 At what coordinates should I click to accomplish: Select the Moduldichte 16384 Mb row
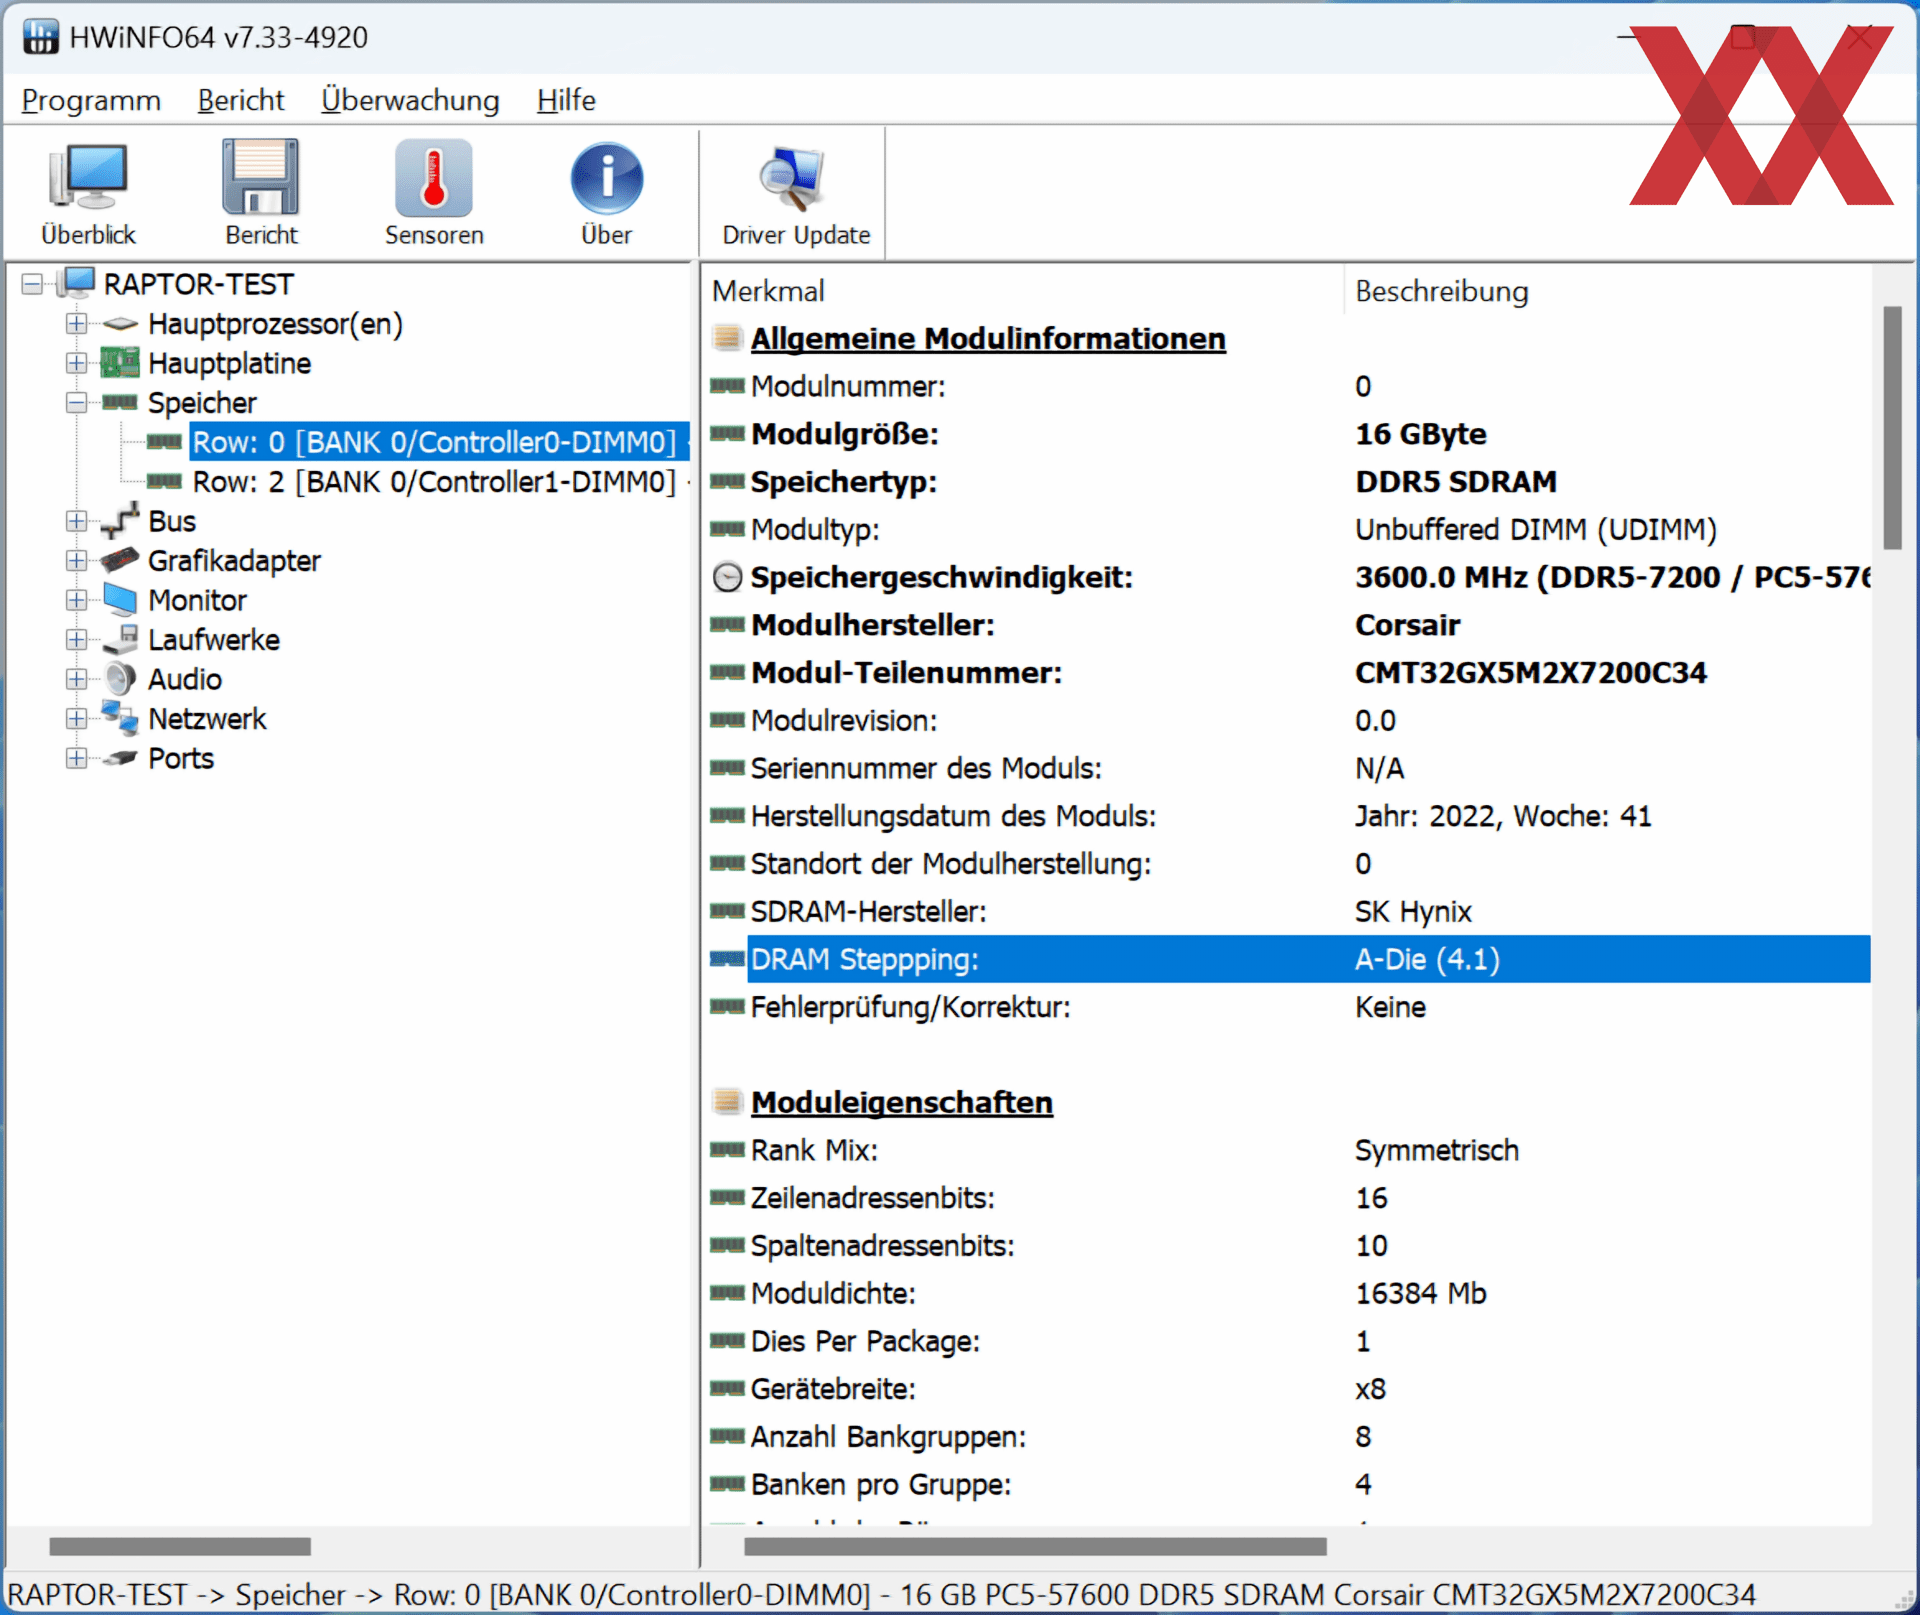pos(1290,1293)
